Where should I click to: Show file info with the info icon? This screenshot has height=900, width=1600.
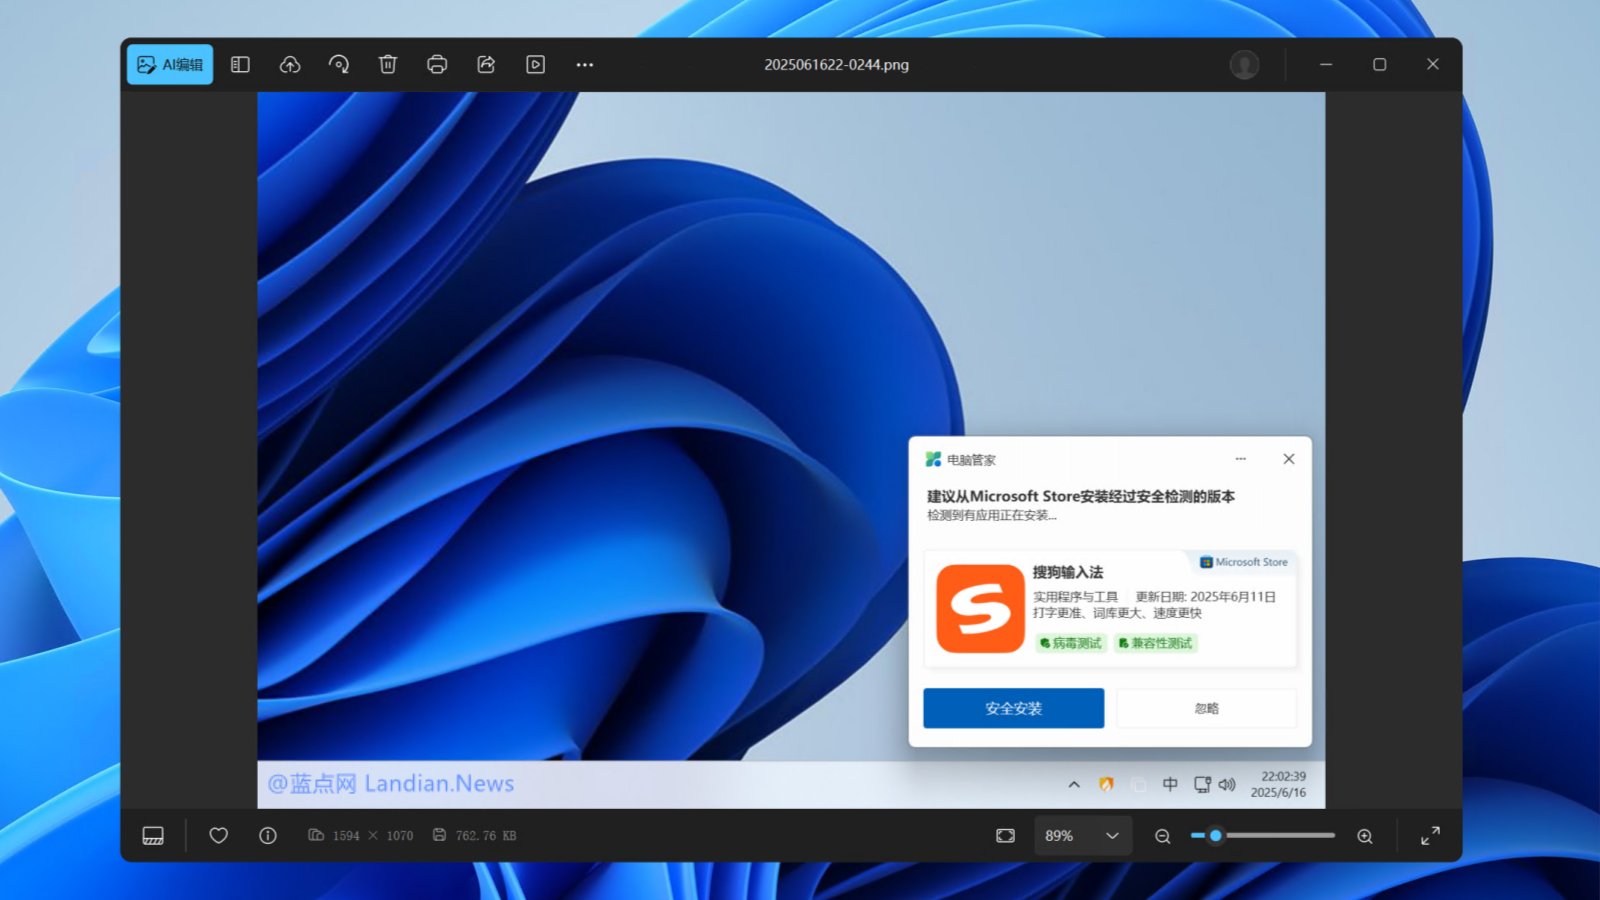tap(268, 836)
